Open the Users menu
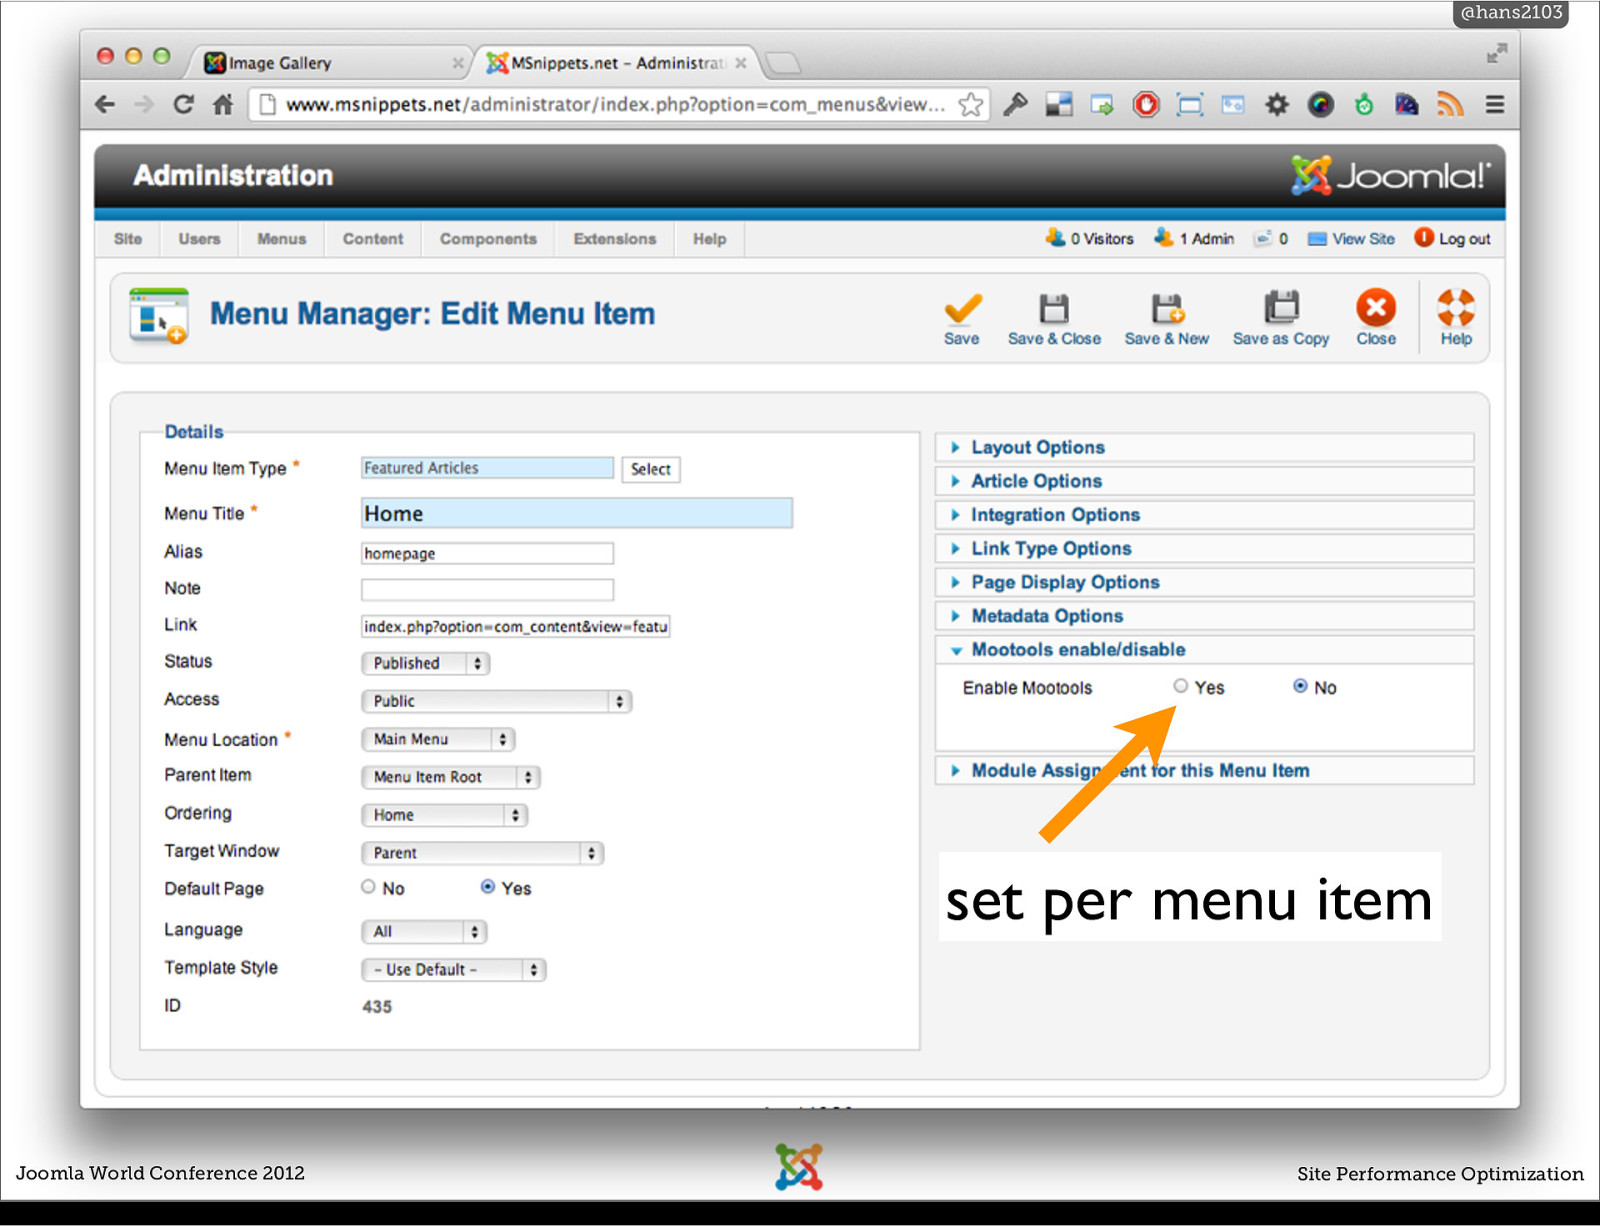Viewport: 1600px width, 1232px height. coord(200,239)
